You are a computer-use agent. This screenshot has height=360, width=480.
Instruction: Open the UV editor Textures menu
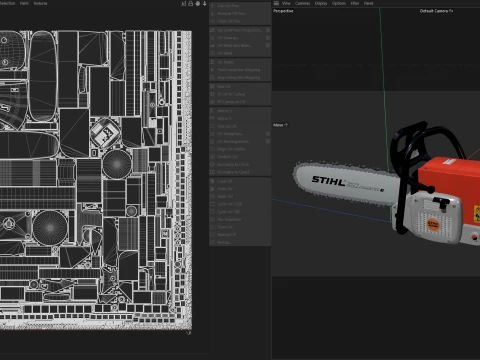[x=40, y=3]
